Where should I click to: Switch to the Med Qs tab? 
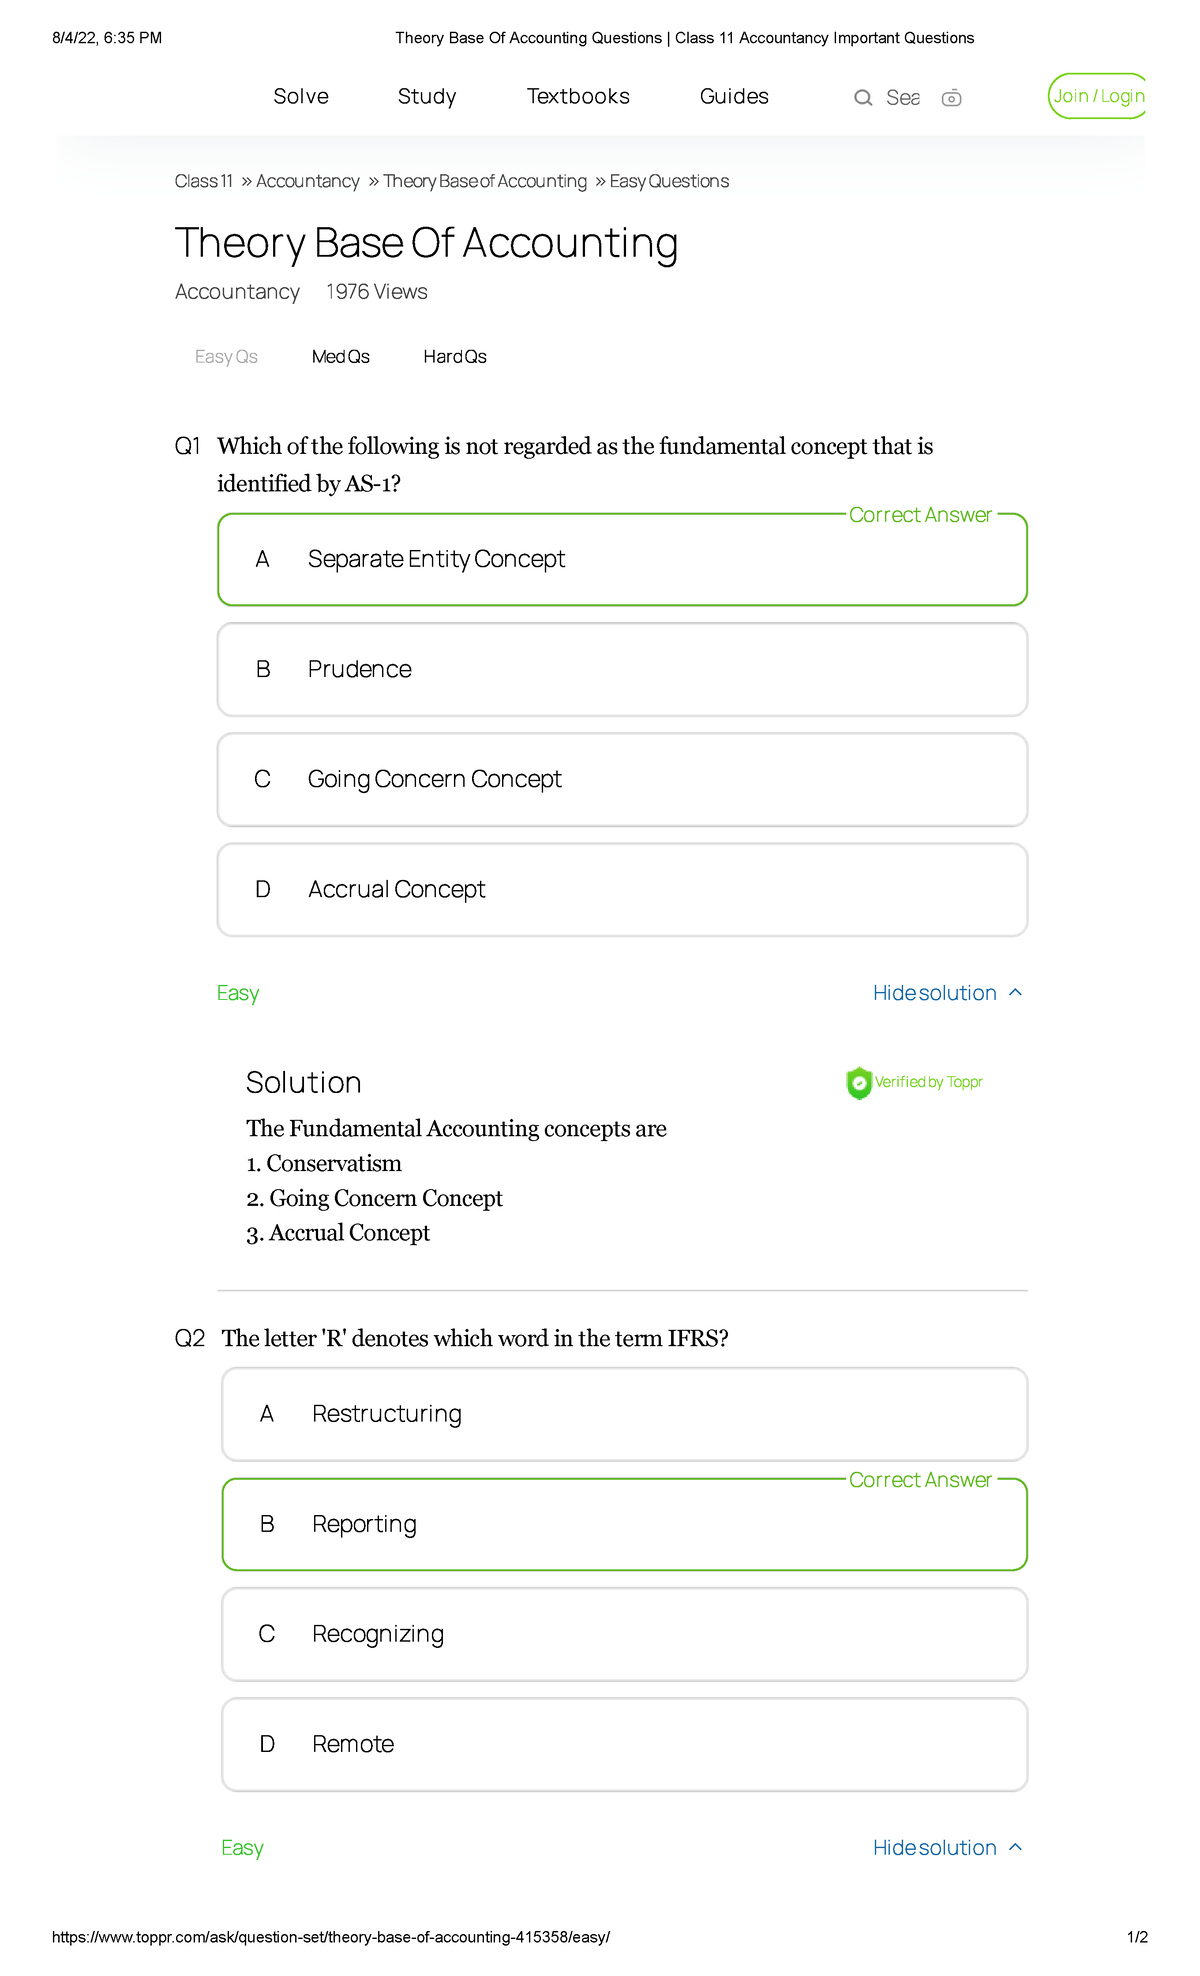coord(340,357)
